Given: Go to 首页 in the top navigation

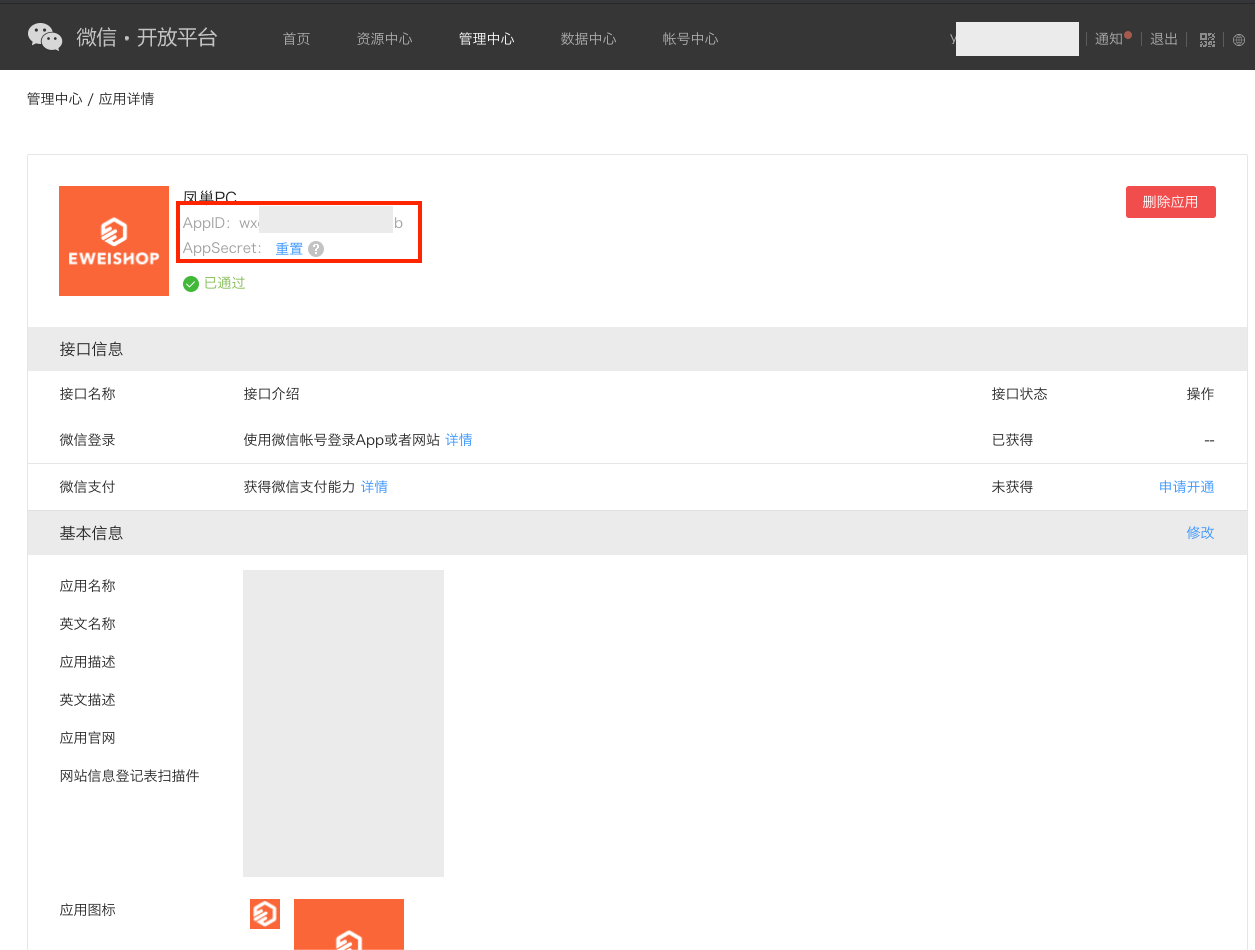Looking at the screenshot, I should [297, 39].
